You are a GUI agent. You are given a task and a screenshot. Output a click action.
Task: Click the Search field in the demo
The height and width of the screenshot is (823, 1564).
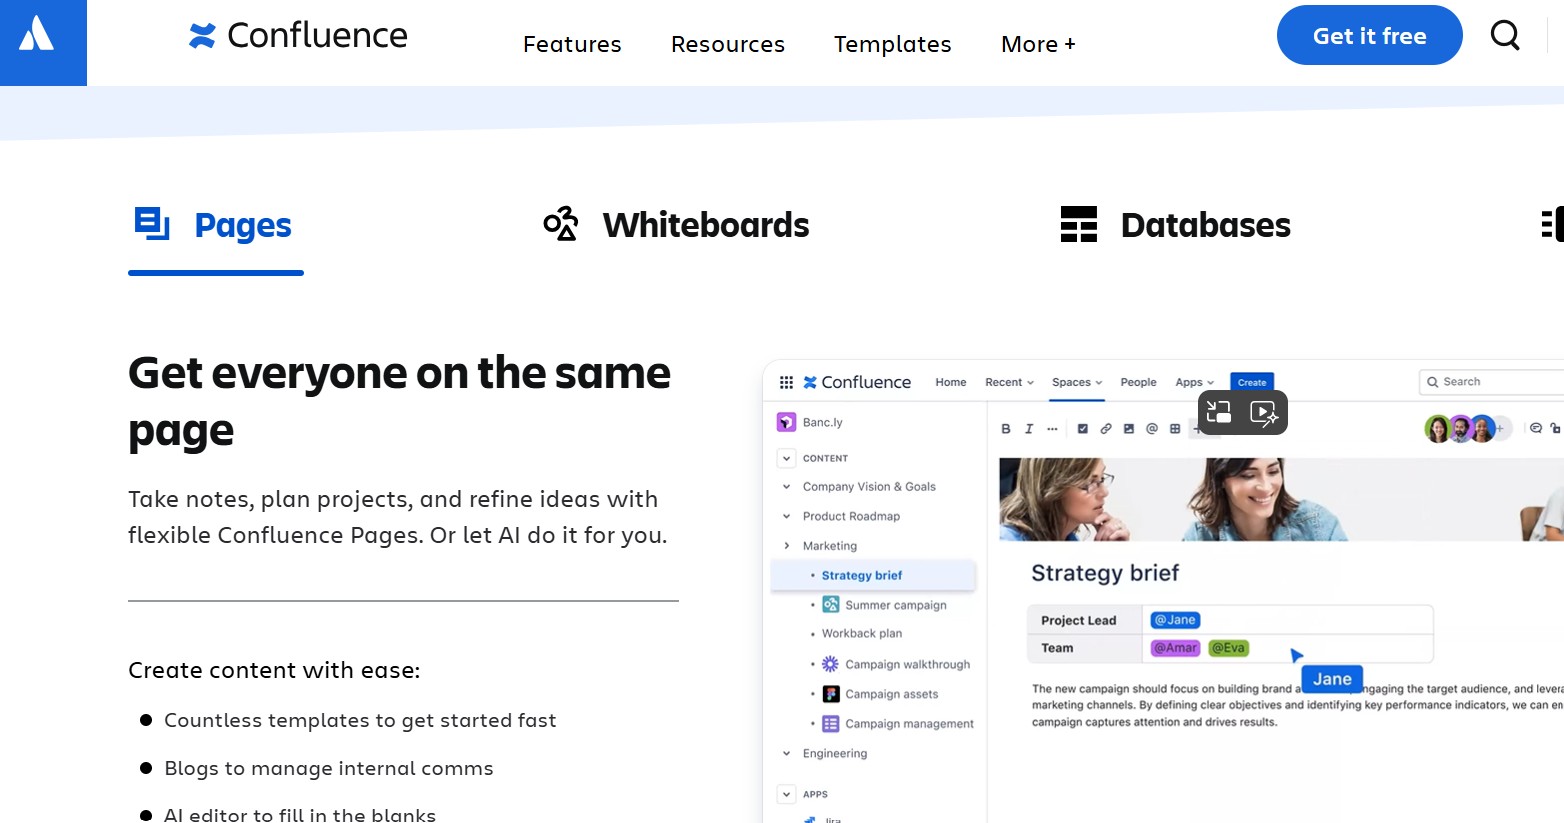pyautogui.click(x=1491, y=382)
